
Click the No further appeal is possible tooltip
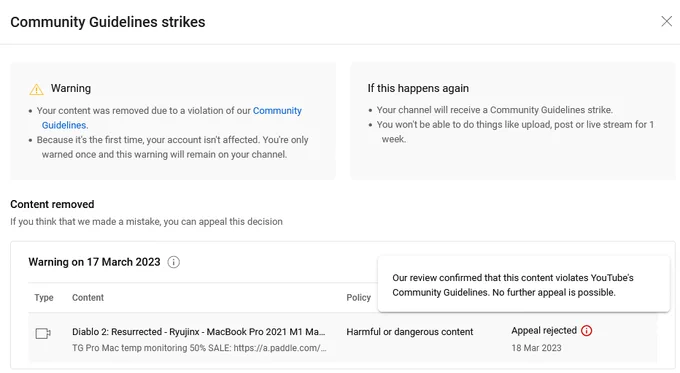pyautogui.click(x=523, y=285)
